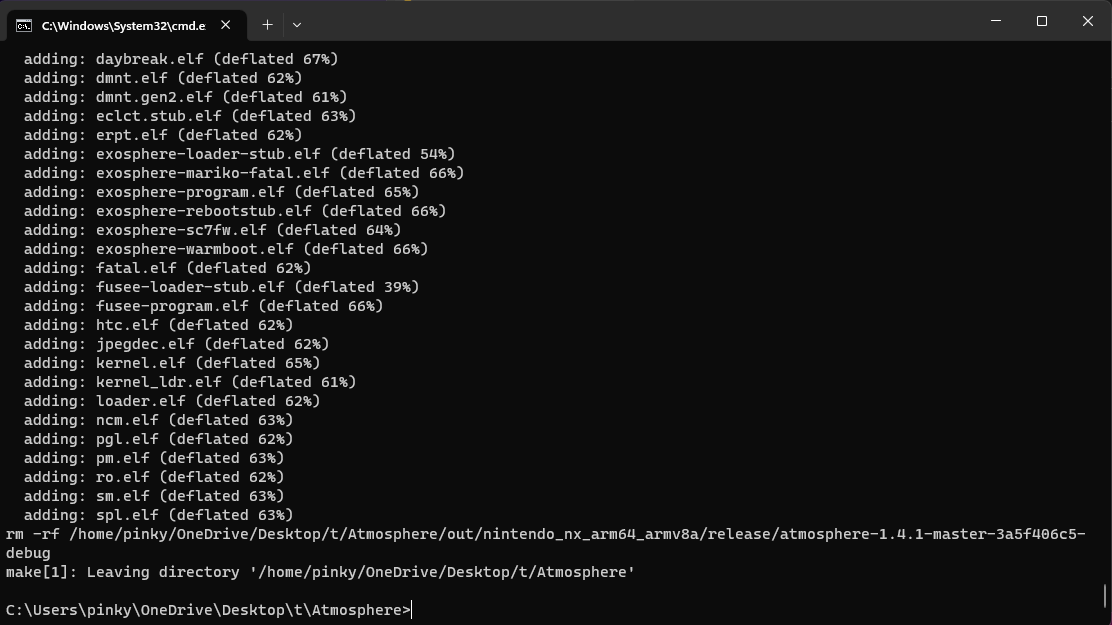Screen dimensions: 1112x625
Task: Click the 'adding: loader.elf' output line
Action: (x=172, y=401)
